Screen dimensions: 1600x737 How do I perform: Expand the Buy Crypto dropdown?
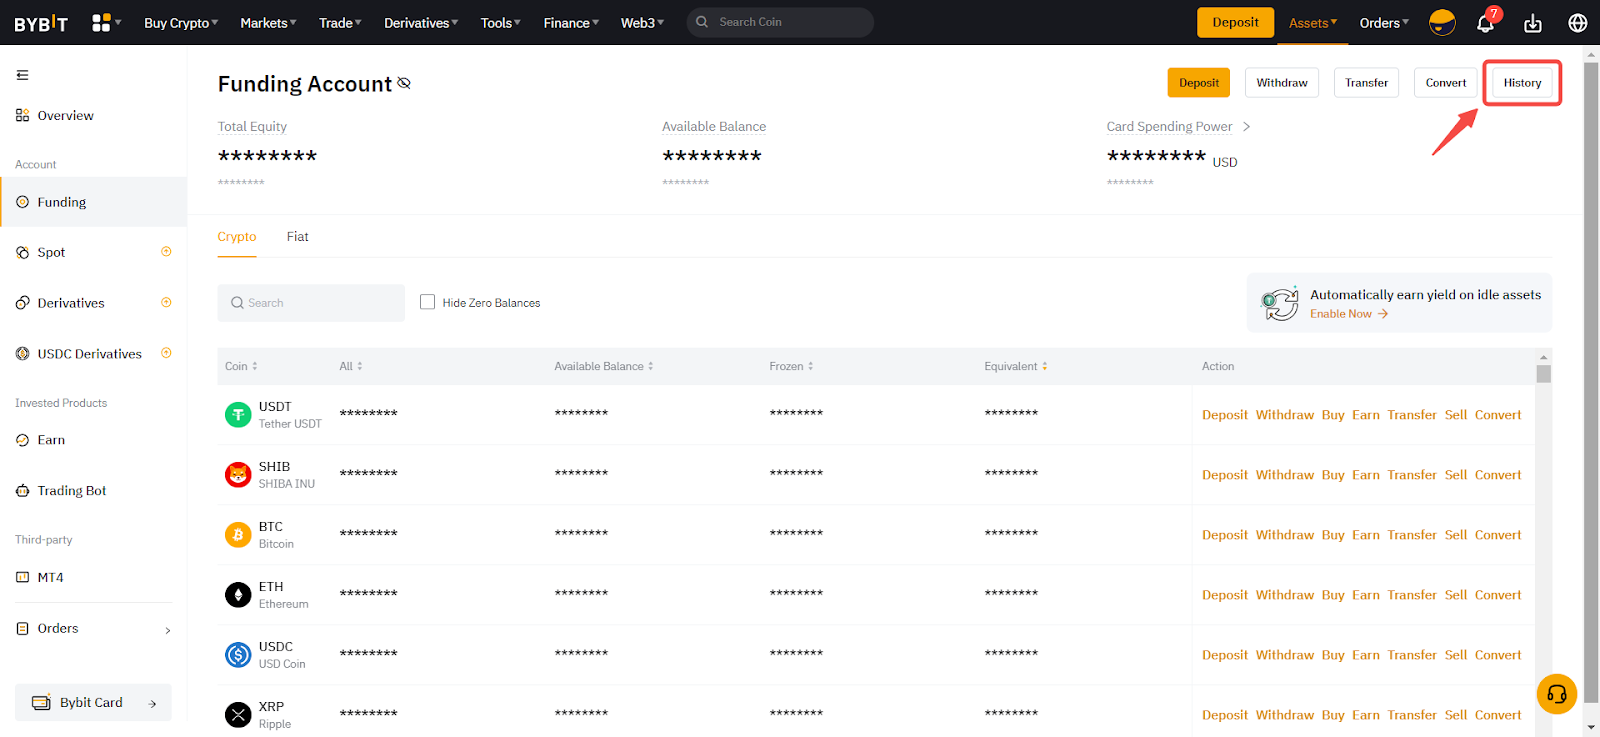coord(181,23)
